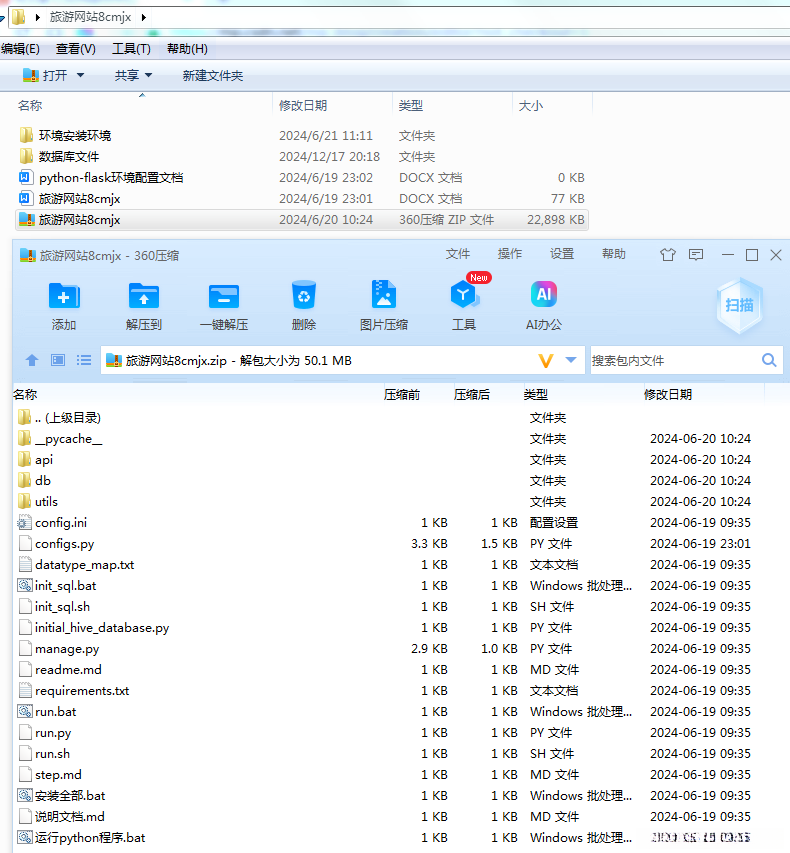Select the __pycache__ folder icon
Viewport: 790px width, 853px height.
pos(24,438)
